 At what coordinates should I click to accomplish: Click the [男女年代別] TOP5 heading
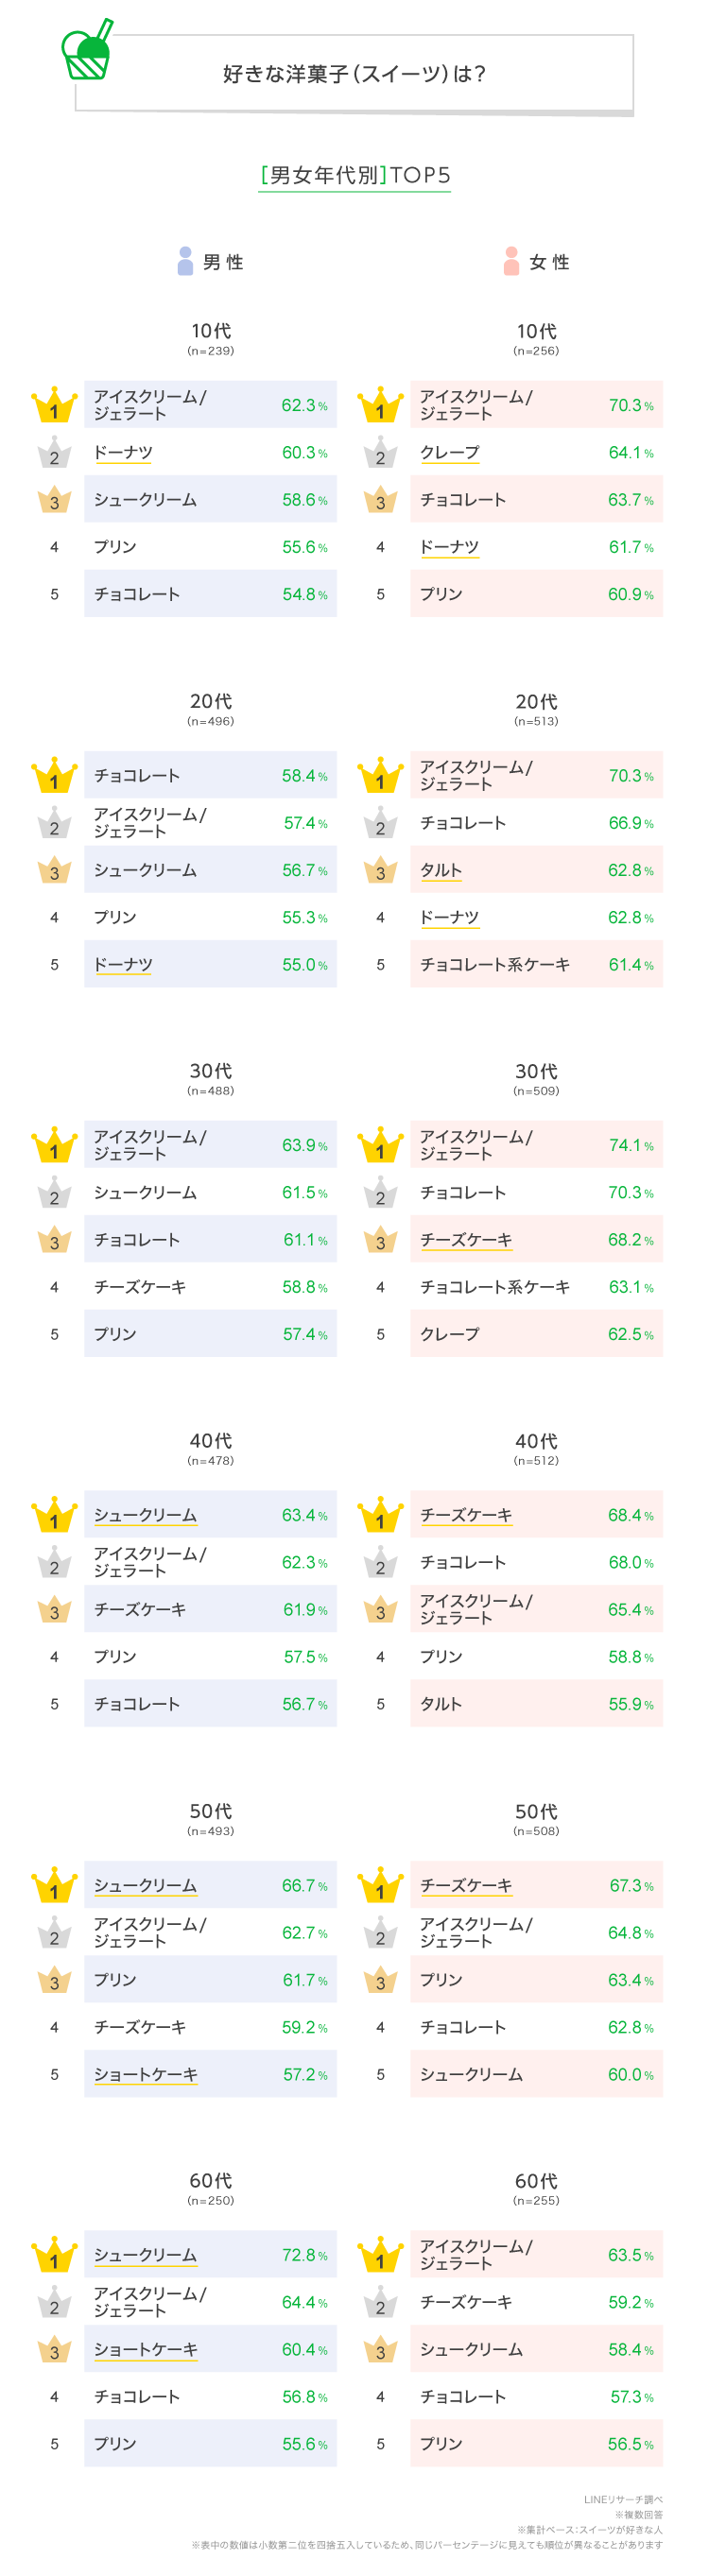click(x=355, y=176)
